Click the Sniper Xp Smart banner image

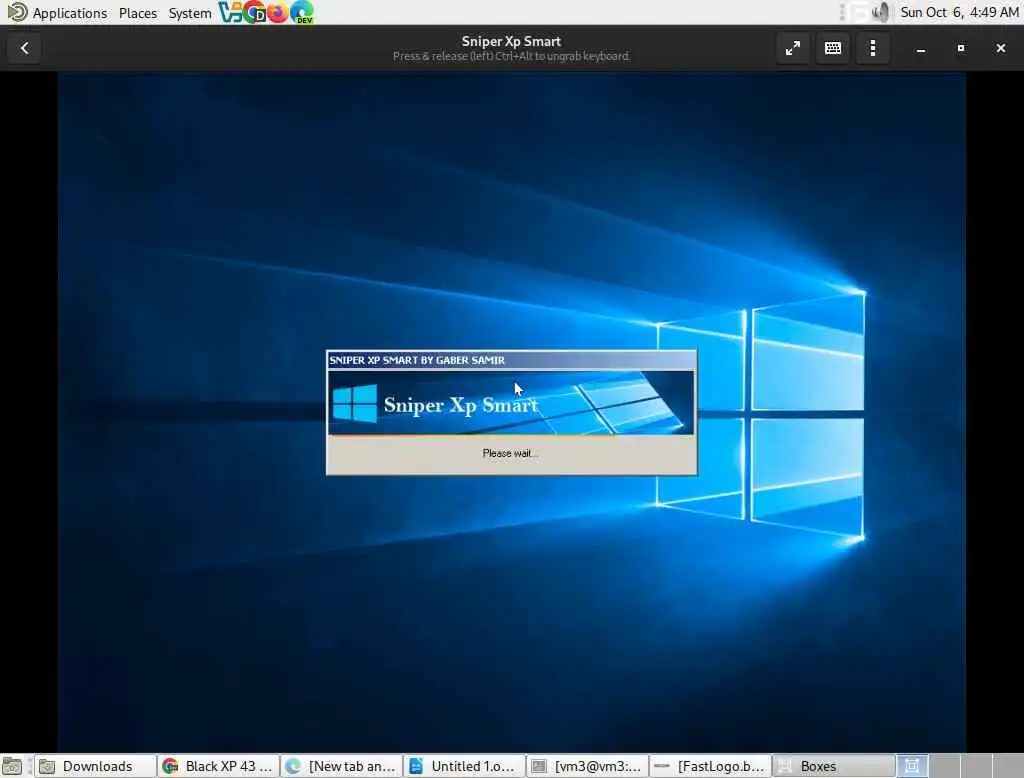pyautogui.click(x=511, y=402)
